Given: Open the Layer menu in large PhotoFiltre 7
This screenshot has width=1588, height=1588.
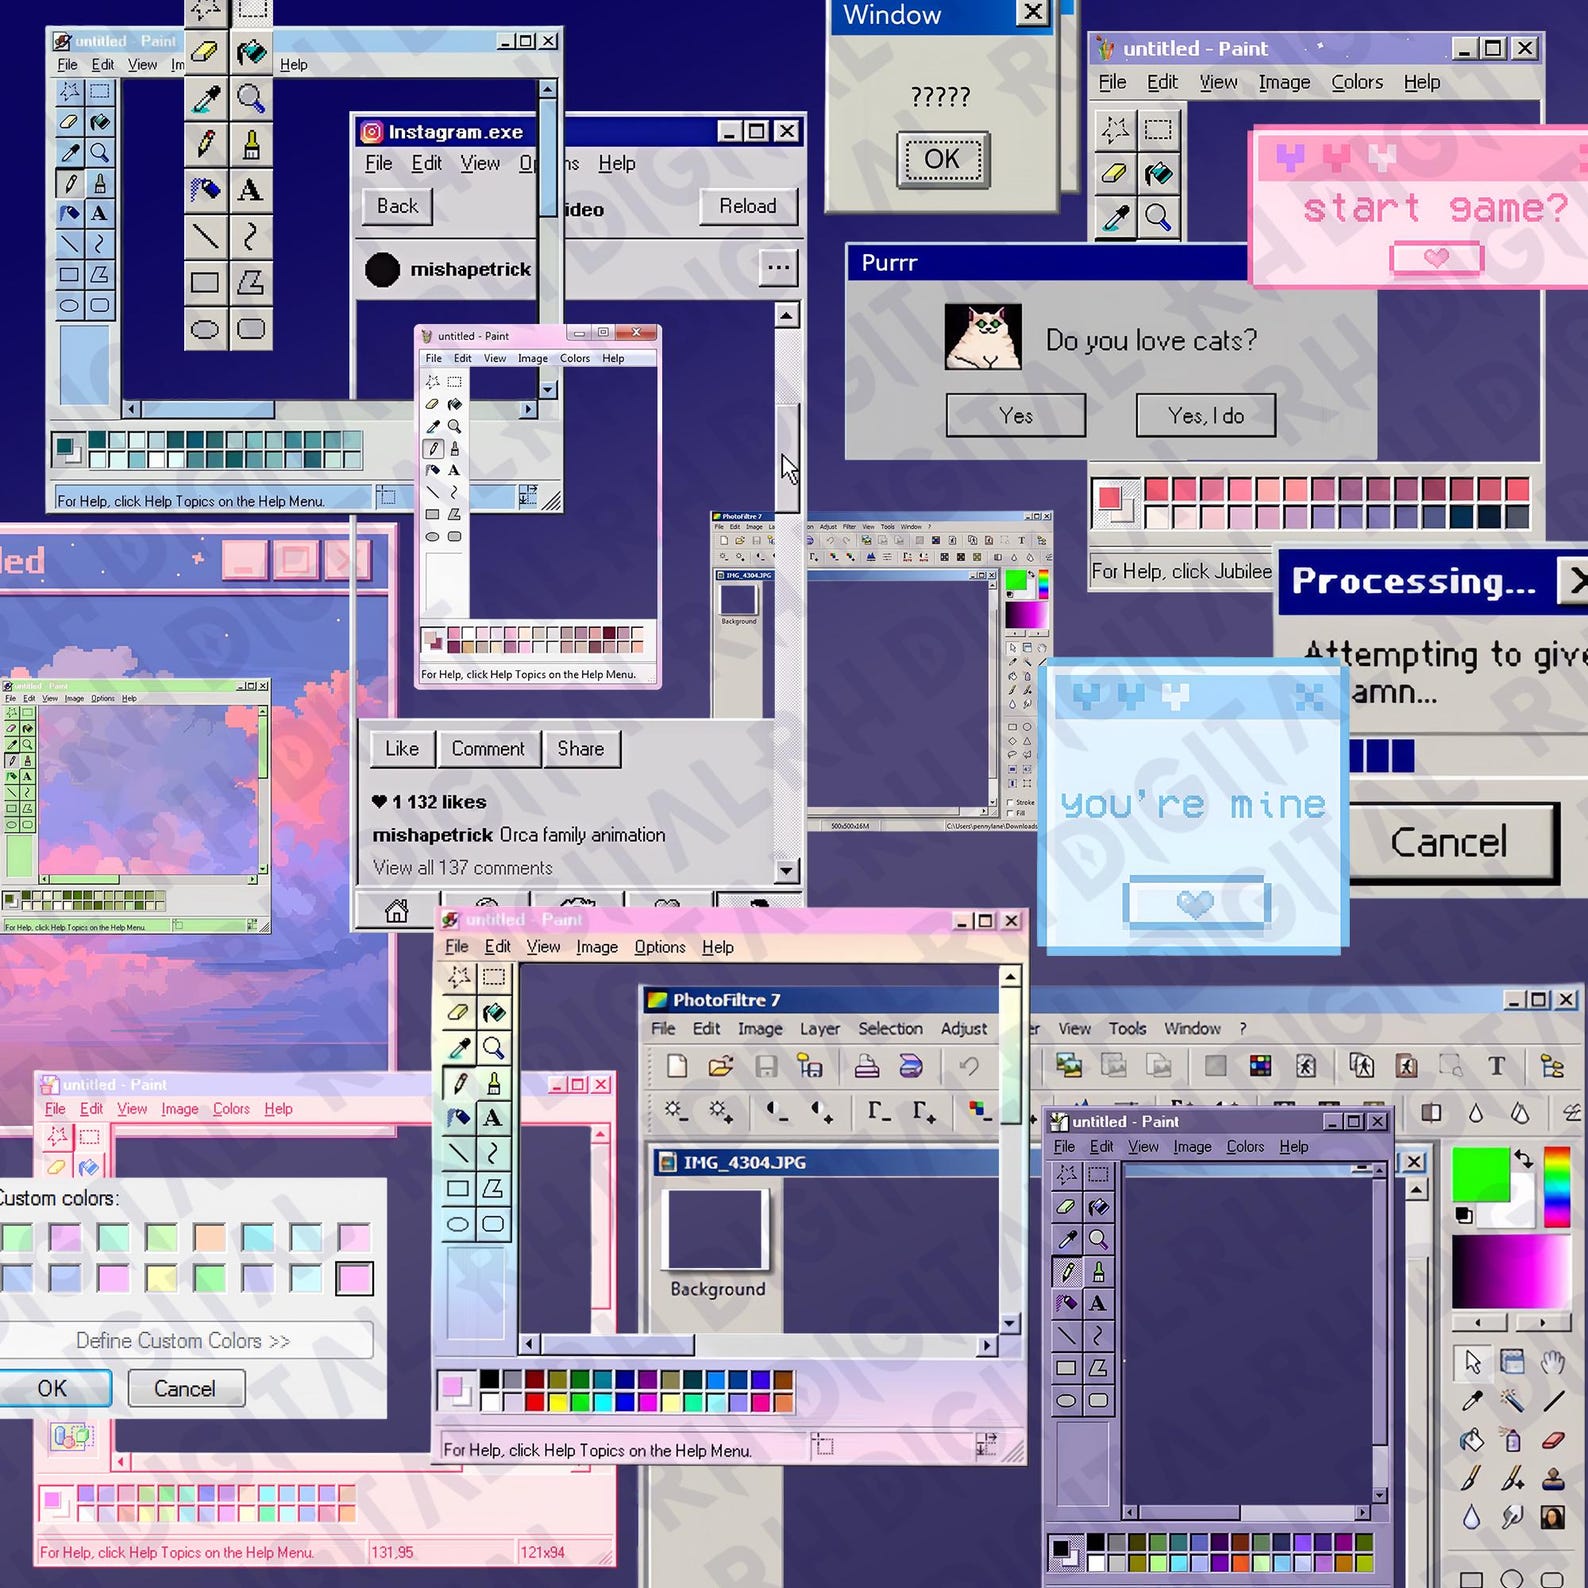Looking at the screenshot, I should [x=820, y=1028].
